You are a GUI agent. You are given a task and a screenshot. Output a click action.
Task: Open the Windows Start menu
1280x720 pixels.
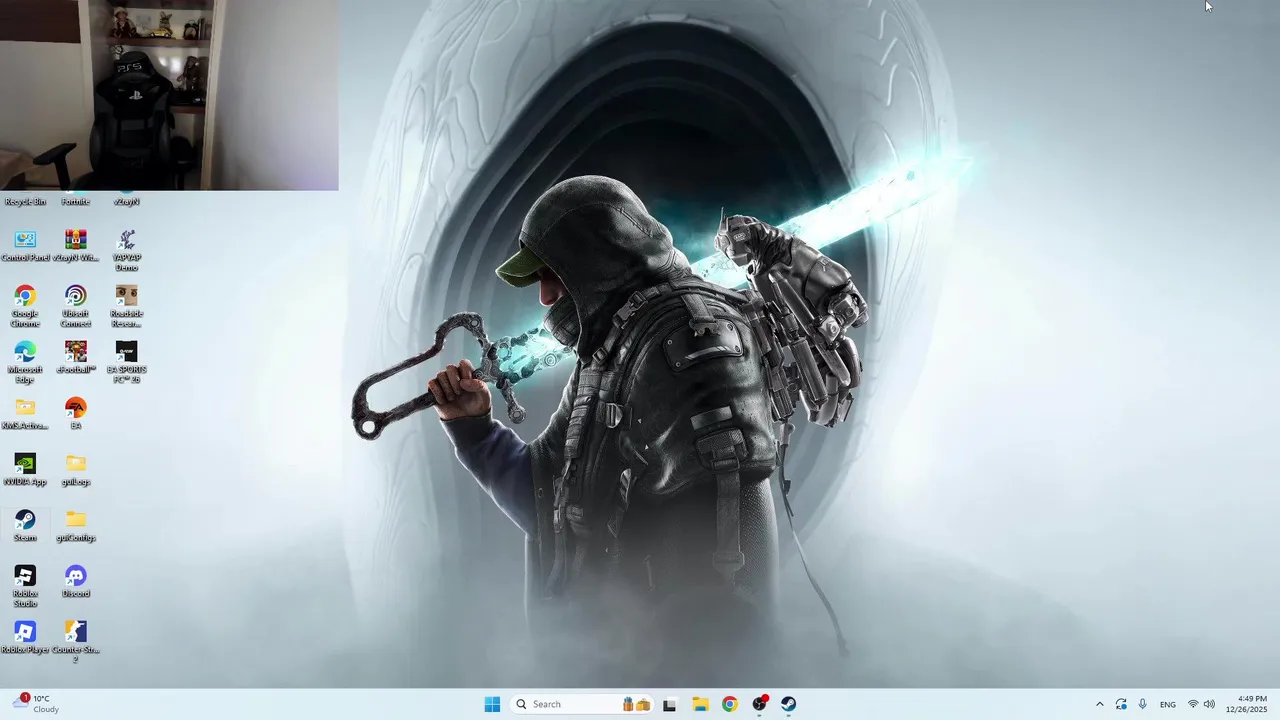click(x=492, y=704)
